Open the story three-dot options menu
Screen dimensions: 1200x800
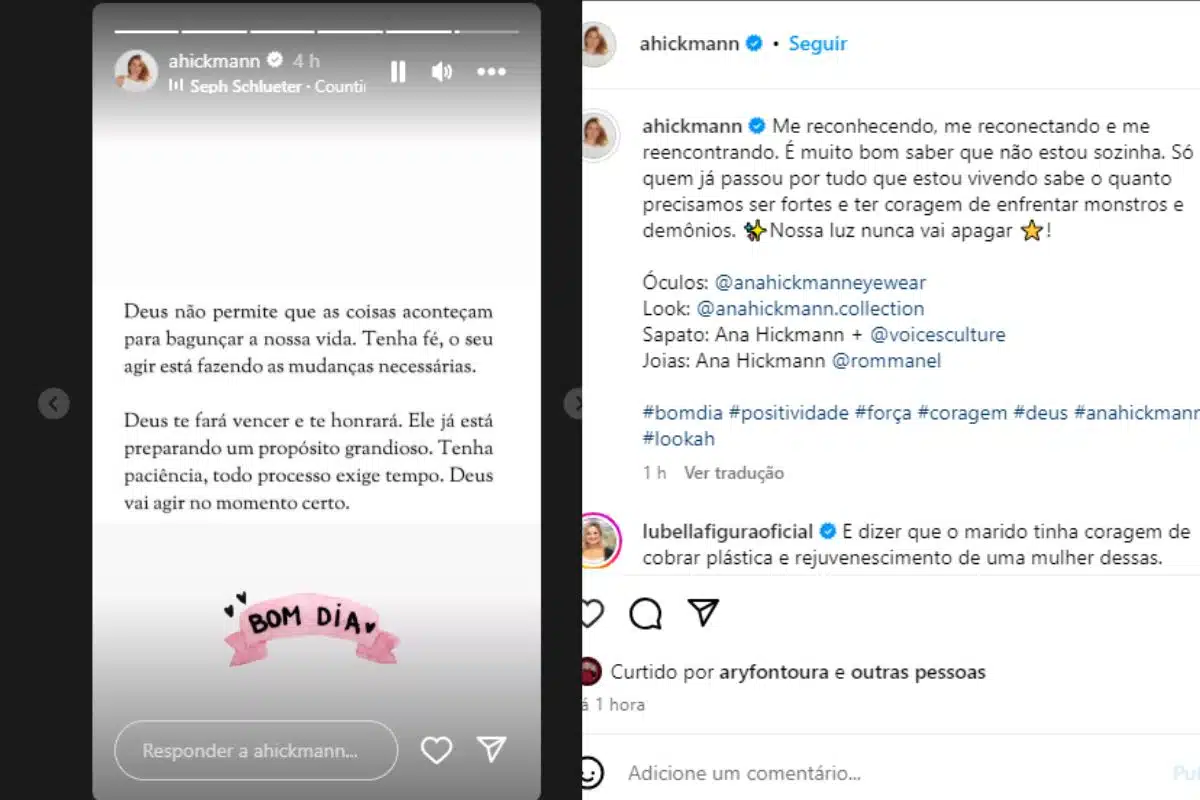(491, 72)
